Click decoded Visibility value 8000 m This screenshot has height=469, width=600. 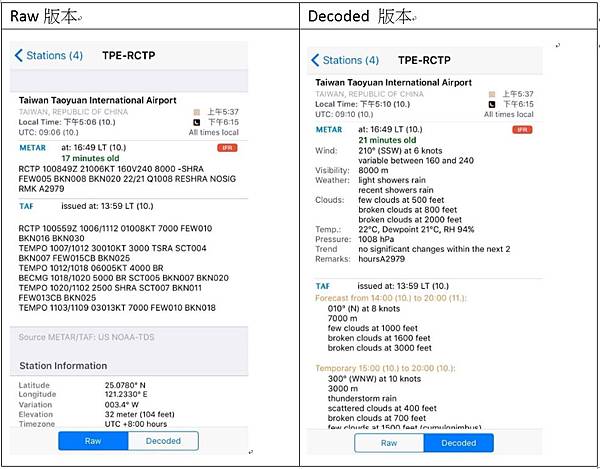point(373,171)
